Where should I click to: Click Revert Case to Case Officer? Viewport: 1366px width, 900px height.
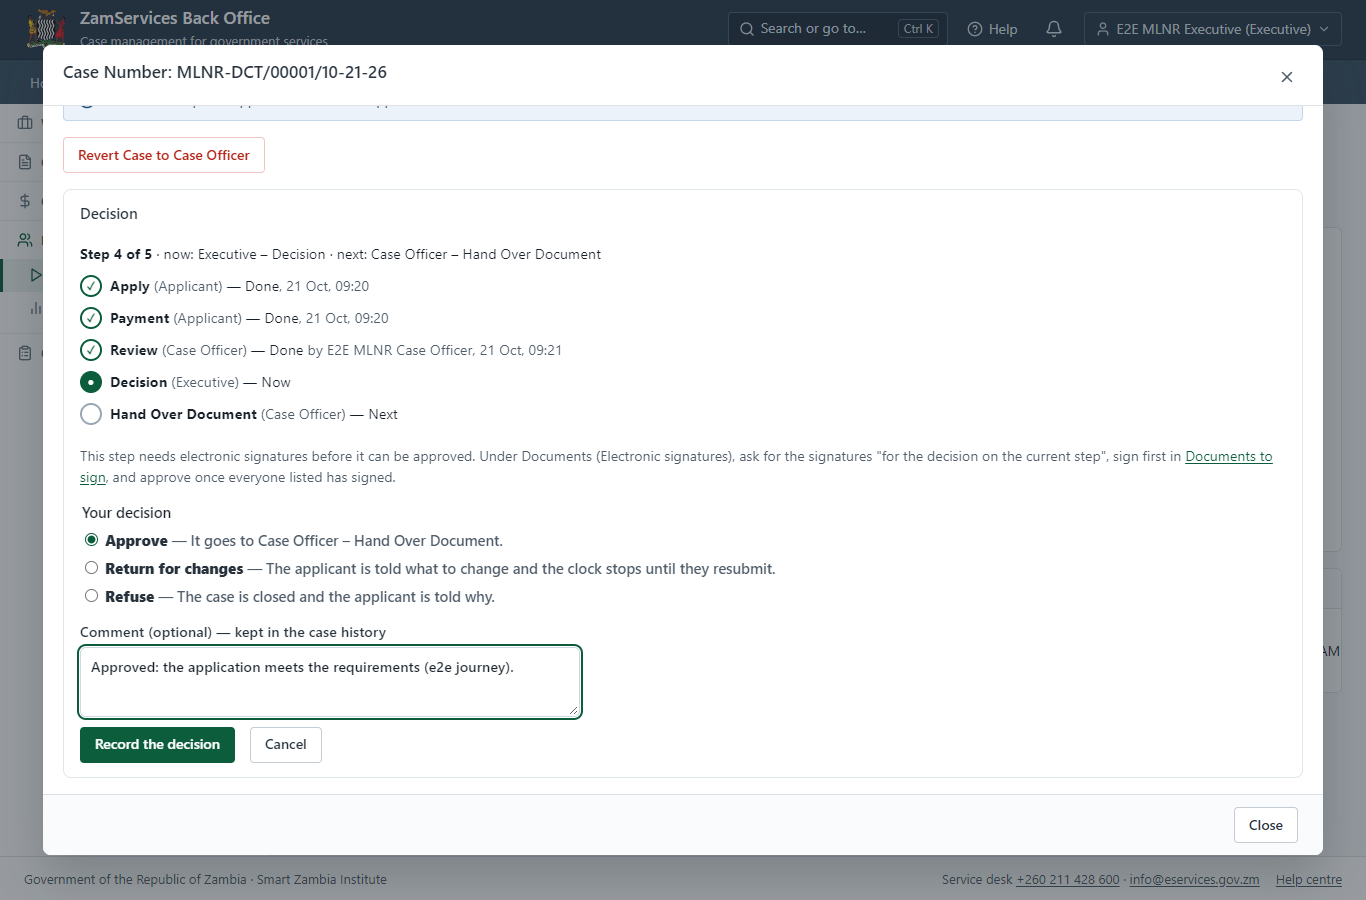point(164,155)
